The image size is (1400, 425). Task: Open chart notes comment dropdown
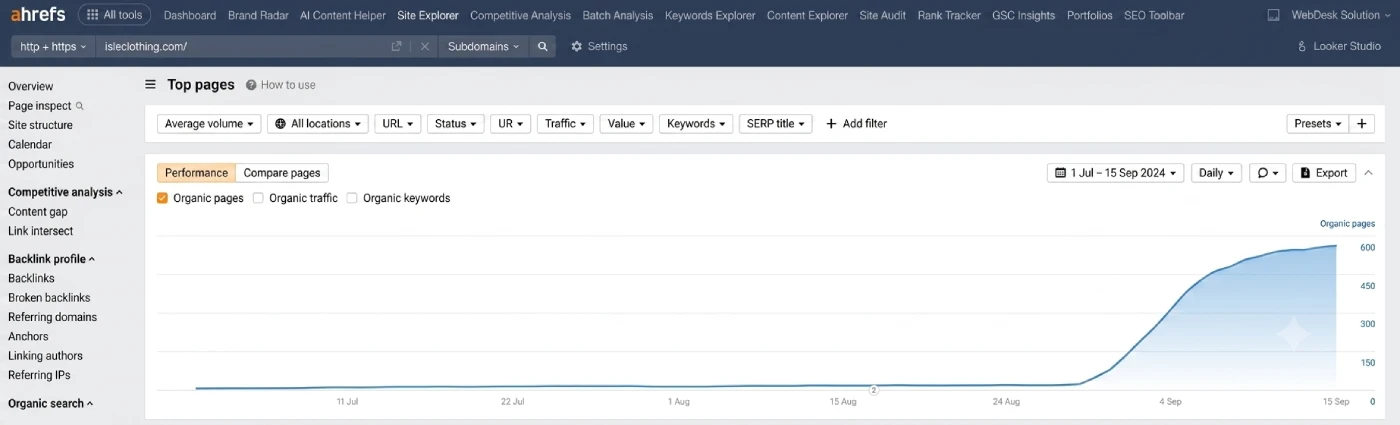click(x=1267, y=173)
